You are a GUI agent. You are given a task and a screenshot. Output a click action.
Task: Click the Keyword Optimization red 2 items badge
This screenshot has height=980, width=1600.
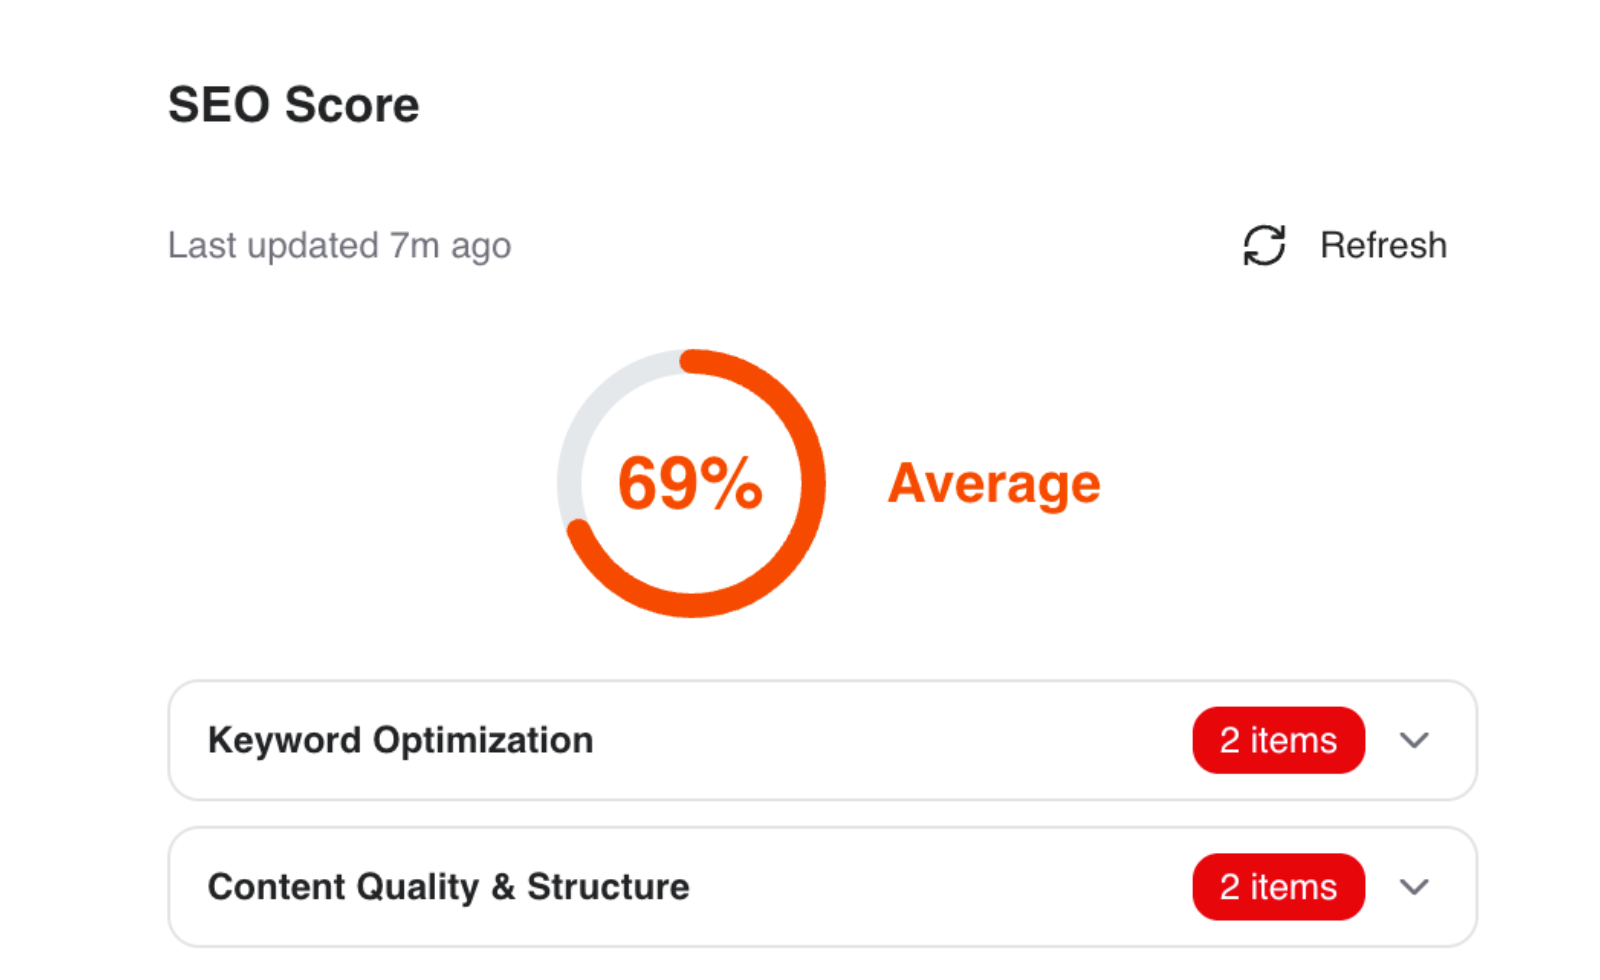[1278, 741]
